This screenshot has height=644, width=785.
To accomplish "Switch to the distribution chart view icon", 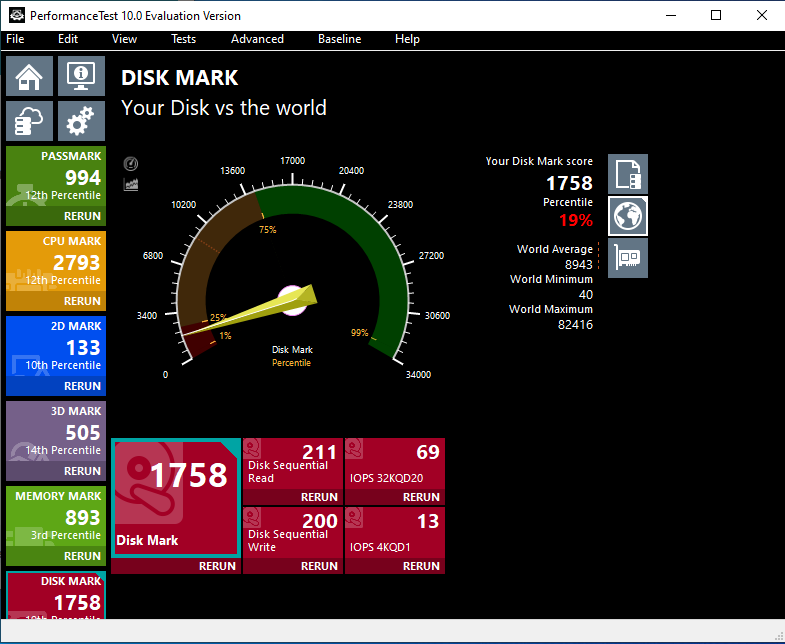I will (x=131, y=184).
